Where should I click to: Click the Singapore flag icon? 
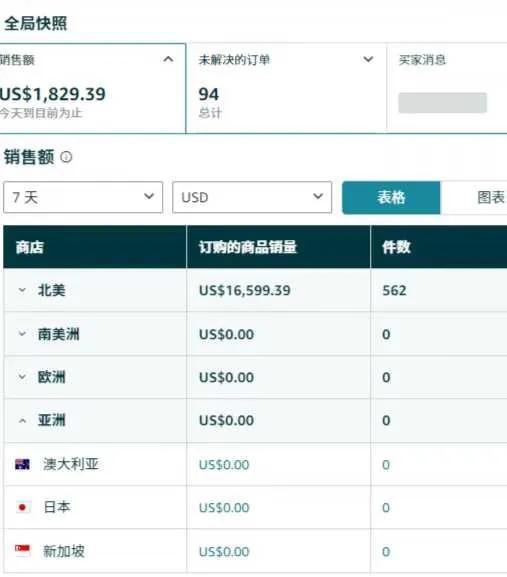click(x=22, y=550)
